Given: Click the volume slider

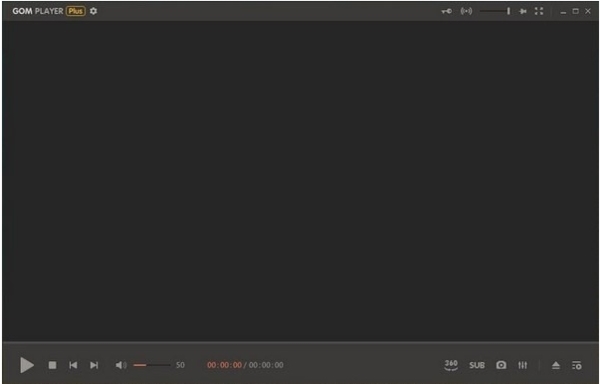Looking at the screenshot, I should [x=152, y=365].
